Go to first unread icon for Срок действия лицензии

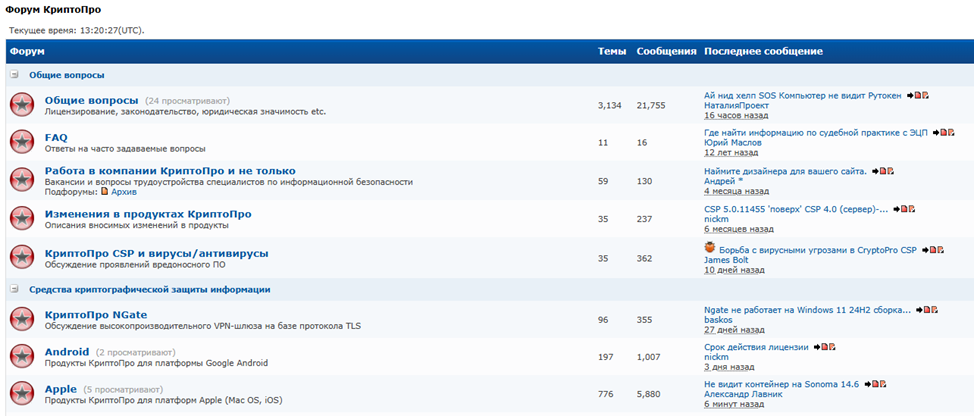[x=832, y=346]
